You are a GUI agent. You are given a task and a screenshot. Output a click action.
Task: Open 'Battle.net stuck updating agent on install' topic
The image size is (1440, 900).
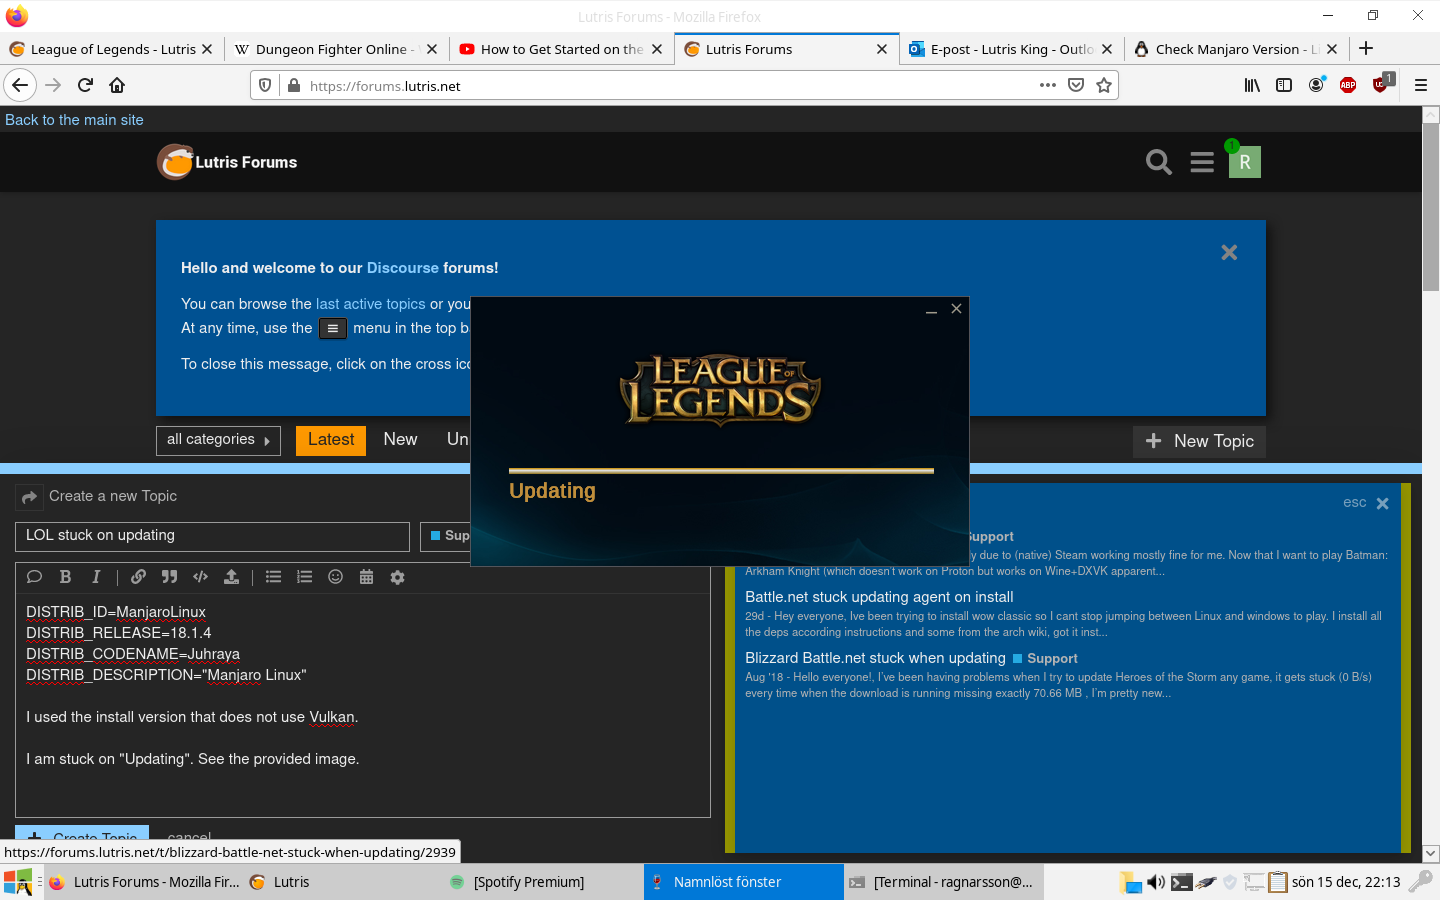(879, 597)
